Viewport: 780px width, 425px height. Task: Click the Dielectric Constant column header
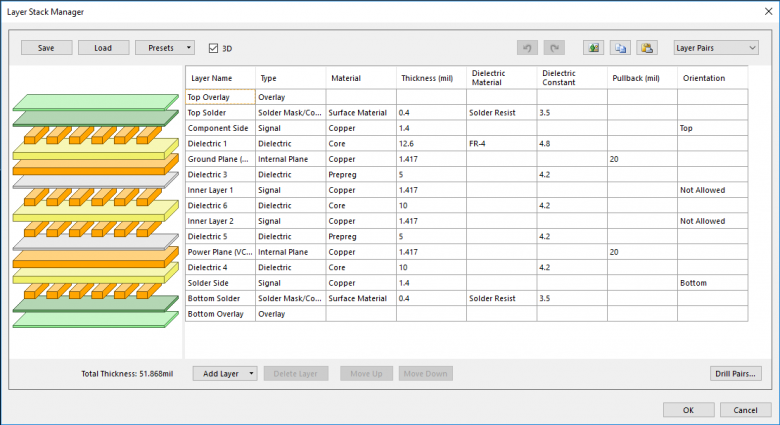coord(572,78)
